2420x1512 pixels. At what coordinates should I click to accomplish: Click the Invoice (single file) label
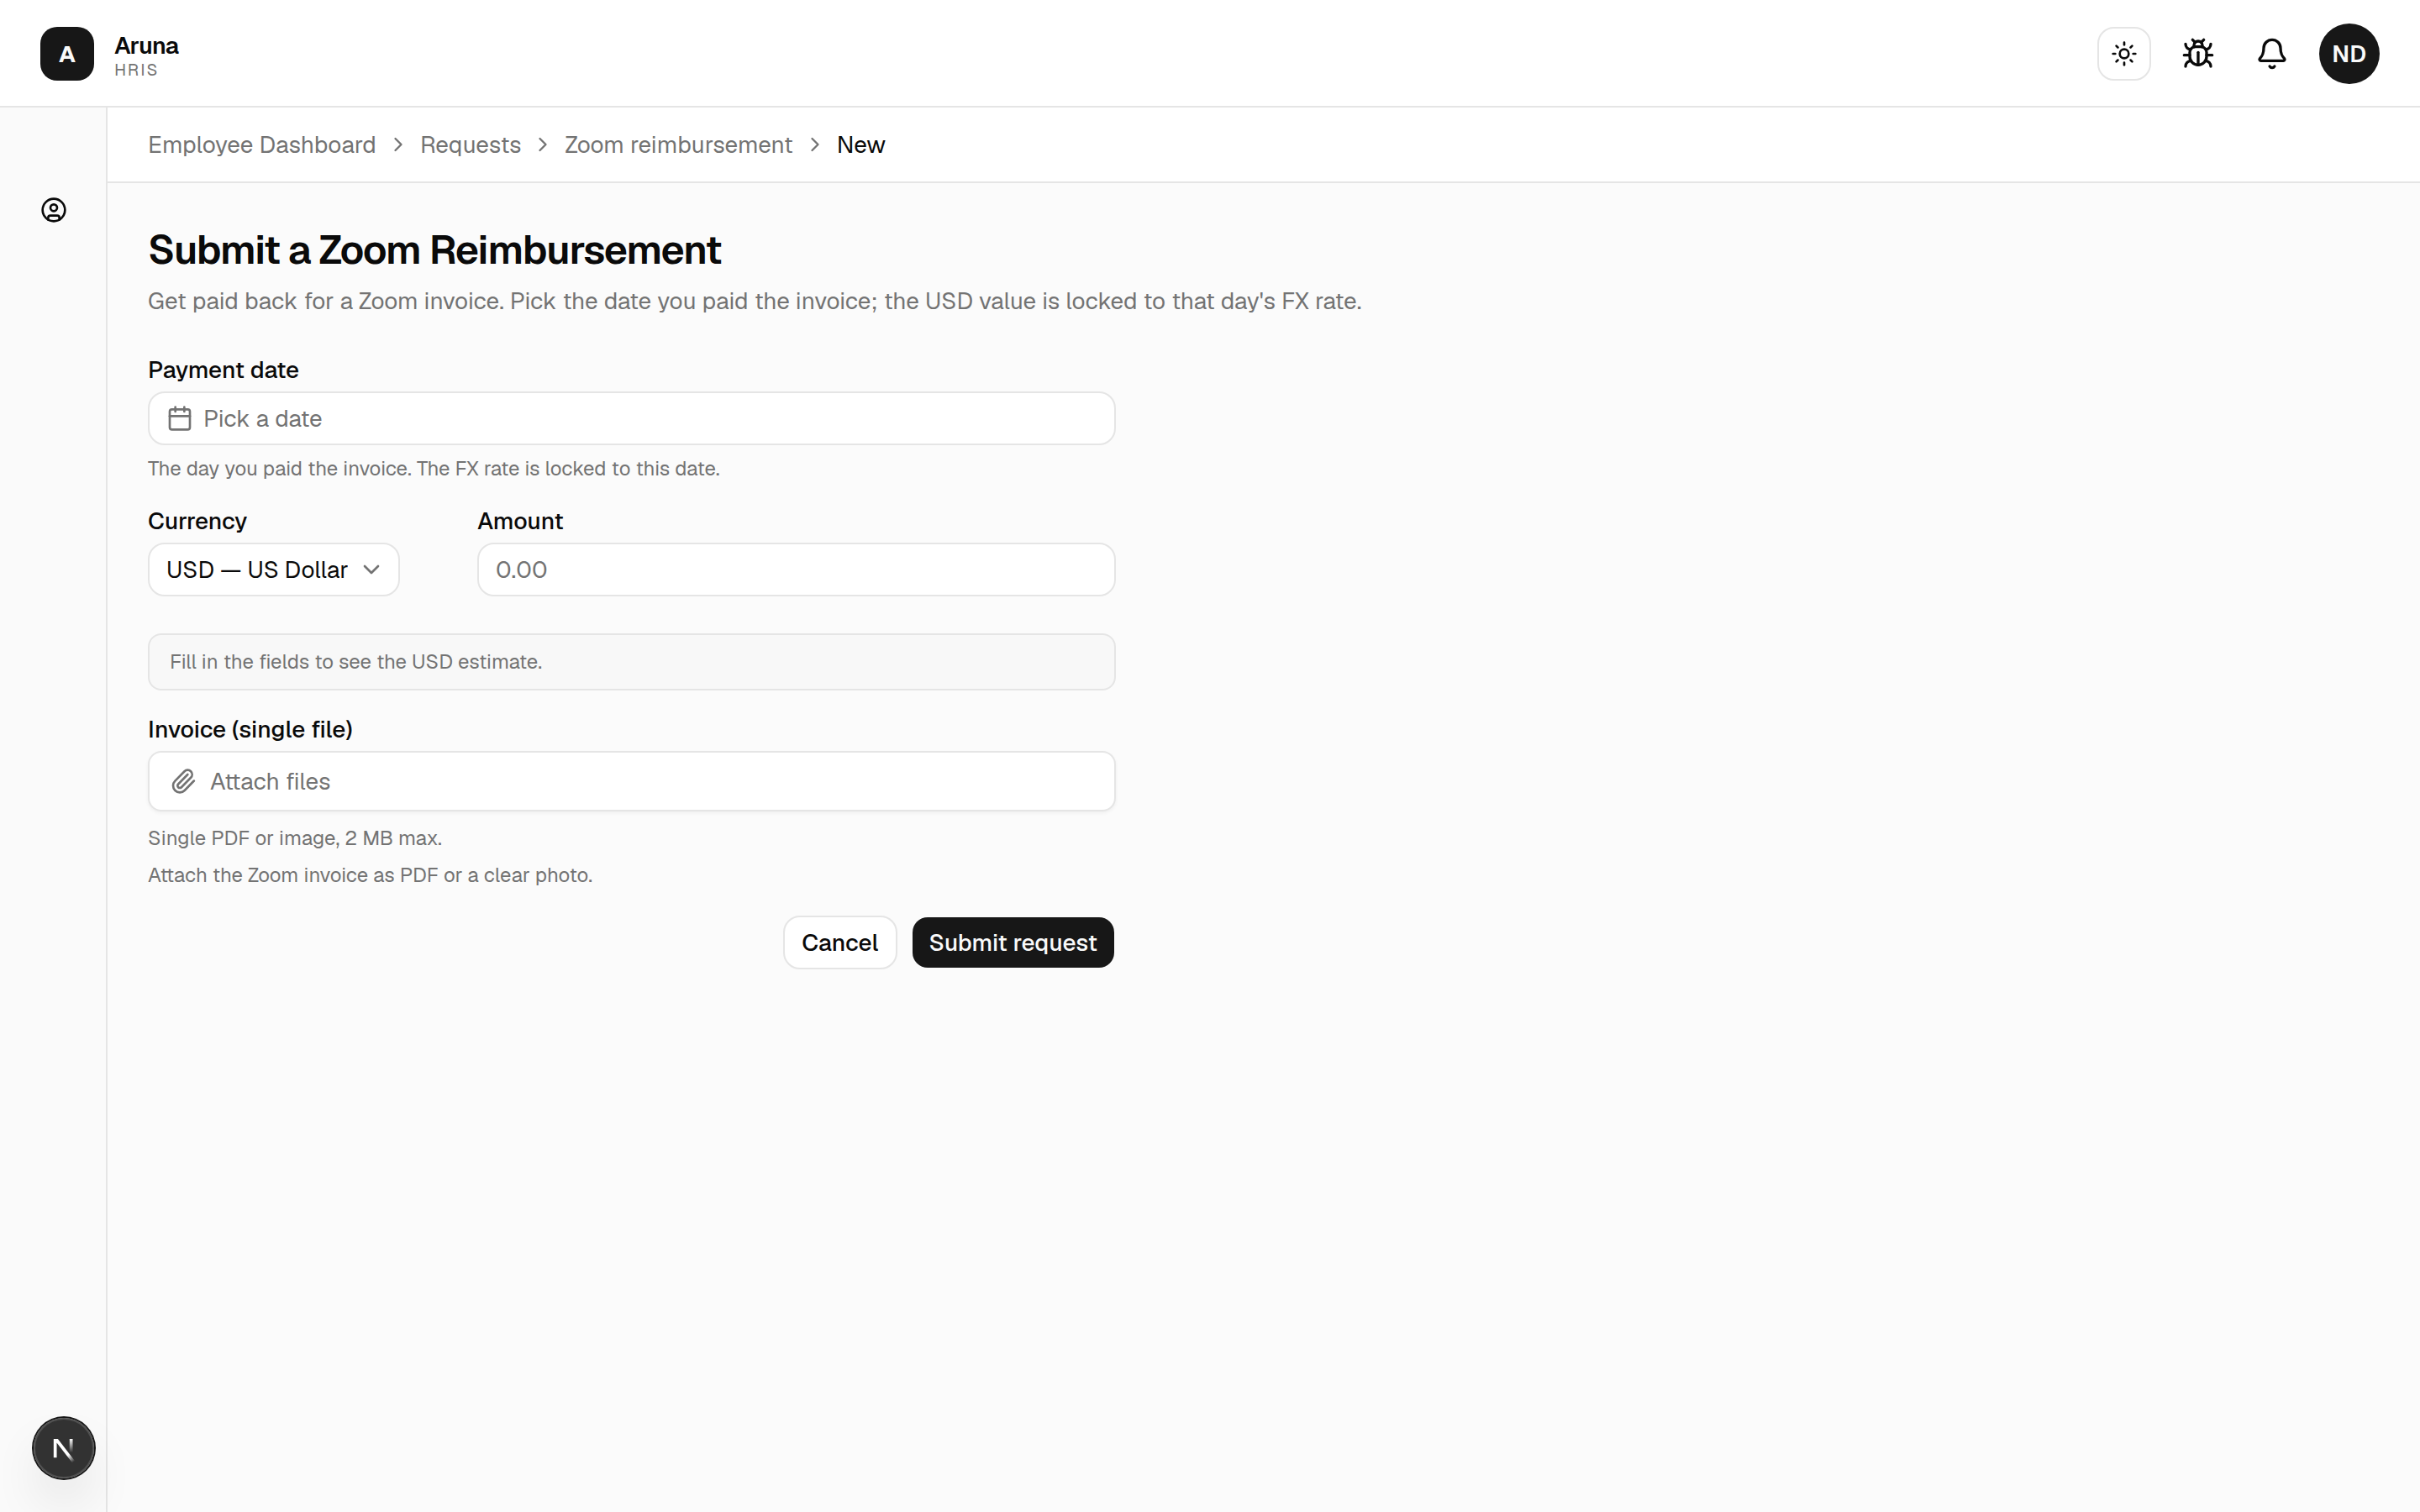pos(250,730)
